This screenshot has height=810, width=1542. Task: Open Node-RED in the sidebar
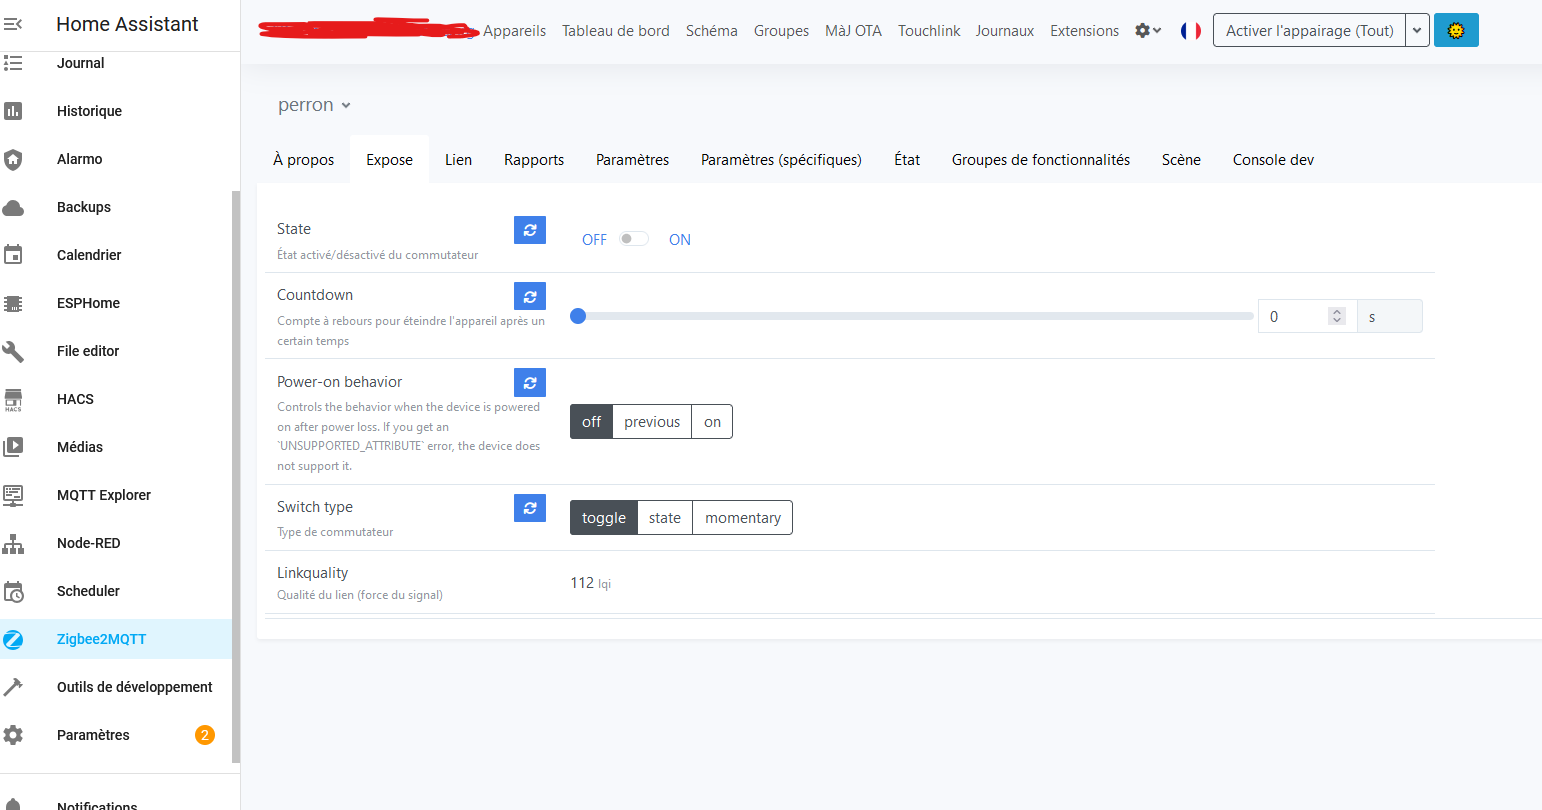pyautogui.click(x=88, y=543)
